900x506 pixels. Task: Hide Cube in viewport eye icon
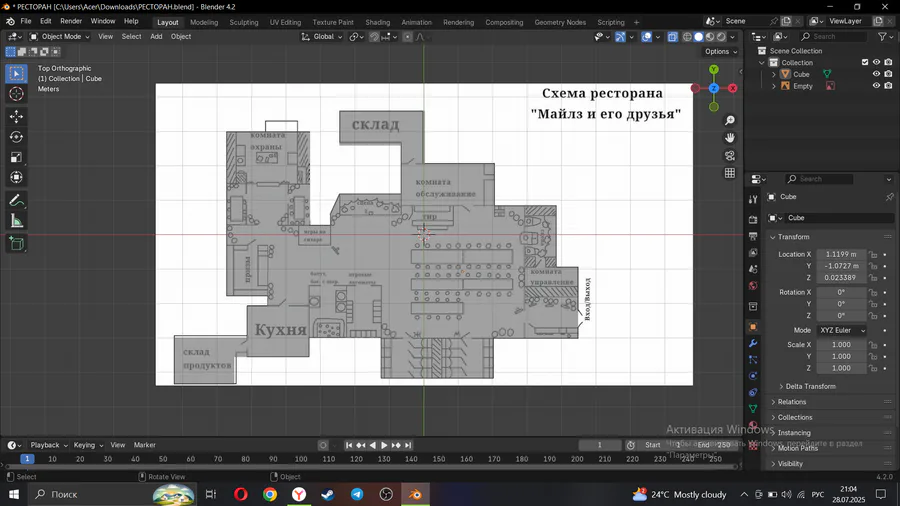pos(876,74)
